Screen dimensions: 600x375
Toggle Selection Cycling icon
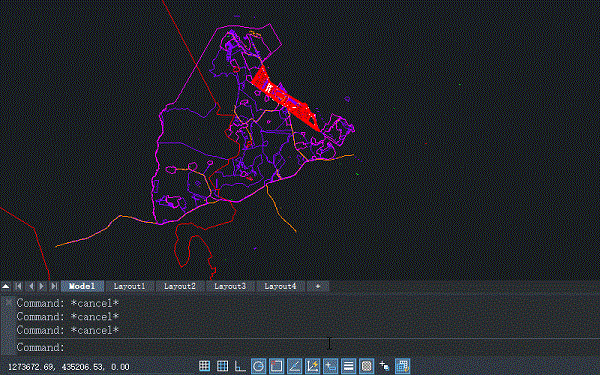coord(384,366)
